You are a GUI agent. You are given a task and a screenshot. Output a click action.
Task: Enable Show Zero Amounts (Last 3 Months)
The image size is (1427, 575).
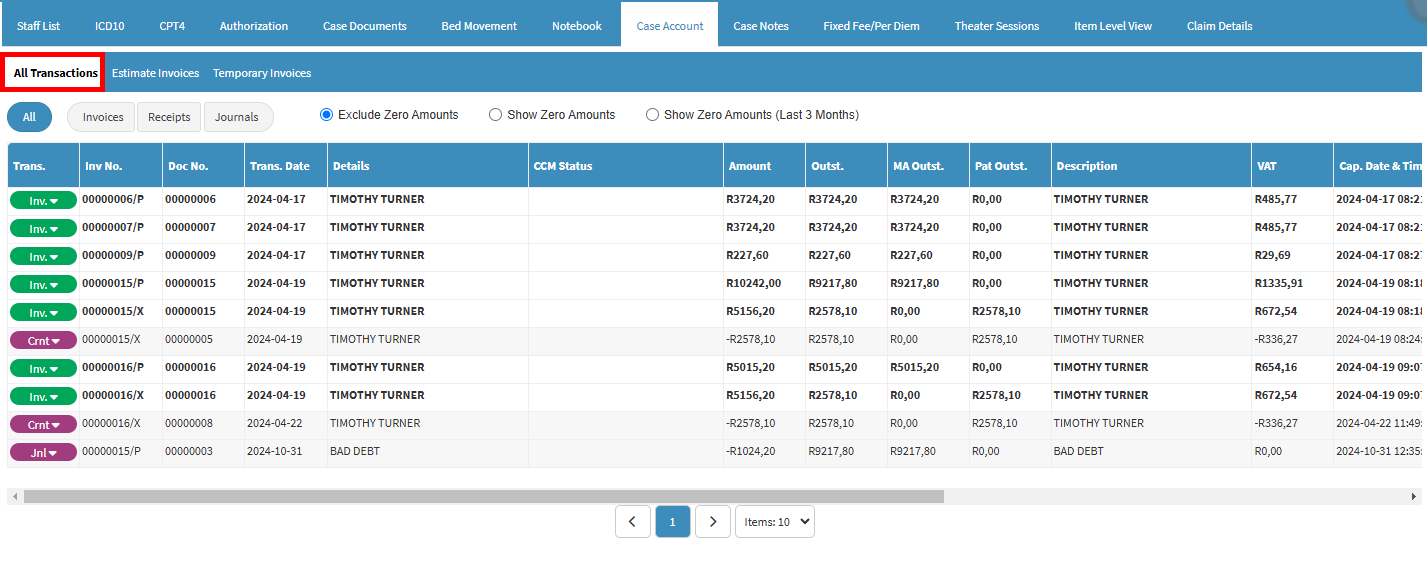652,115
